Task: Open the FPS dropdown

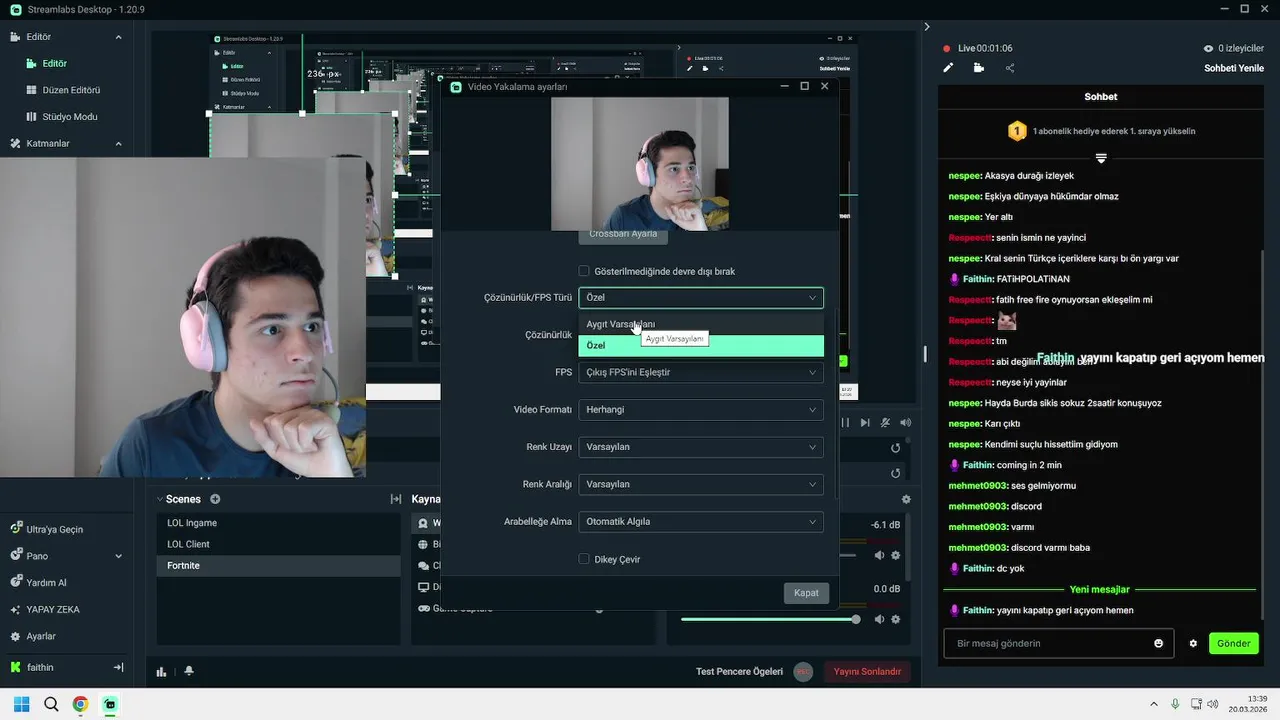Action: tap(701, 372)
